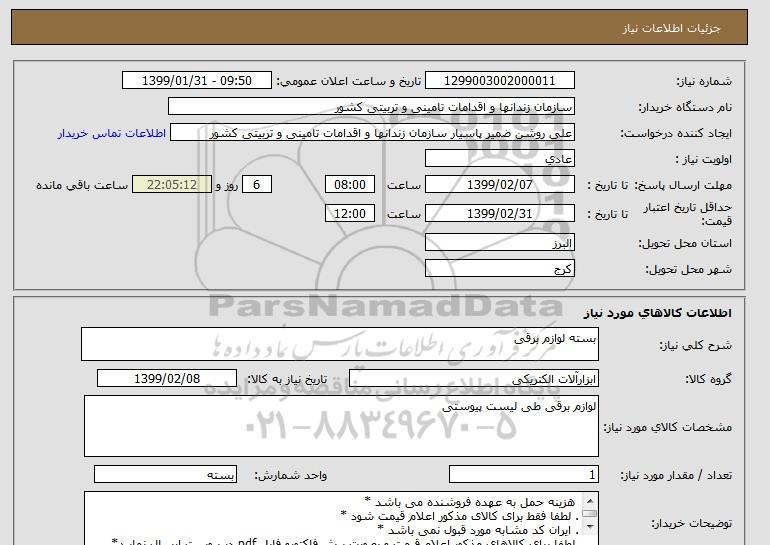Click the label اولویت نیاز
The width and height of the screenshot is (770, 545).
tap(703, 159)
